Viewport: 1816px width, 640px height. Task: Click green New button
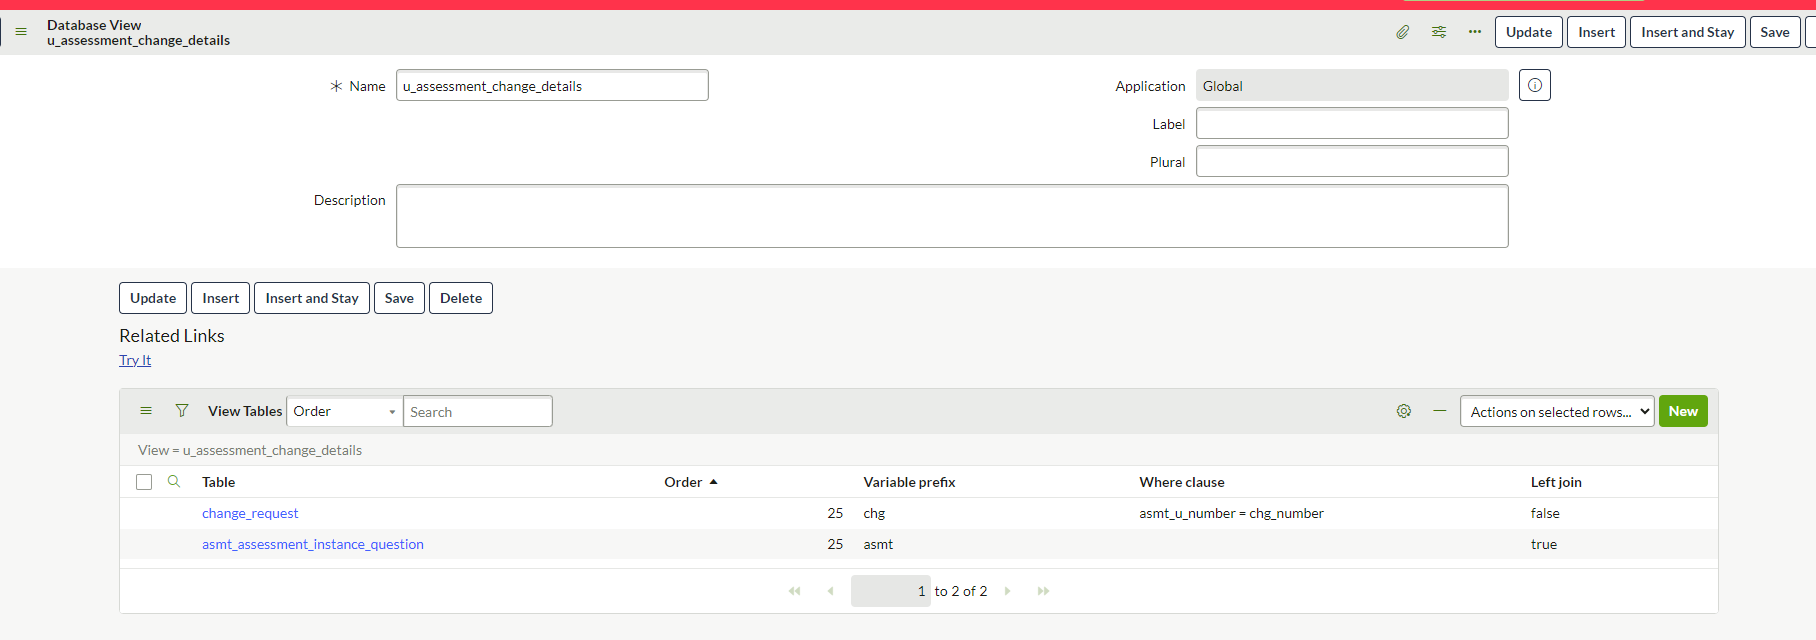pos(1683,411)
